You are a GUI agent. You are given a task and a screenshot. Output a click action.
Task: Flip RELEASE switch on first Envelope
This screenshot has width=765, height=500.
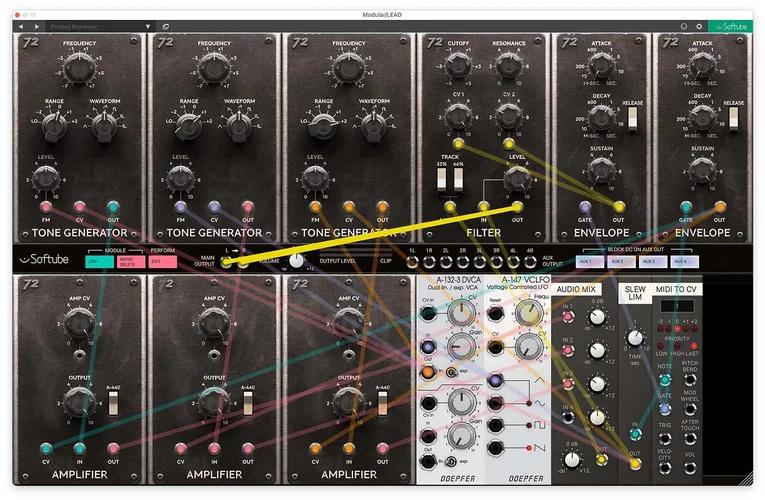[632, 119]
